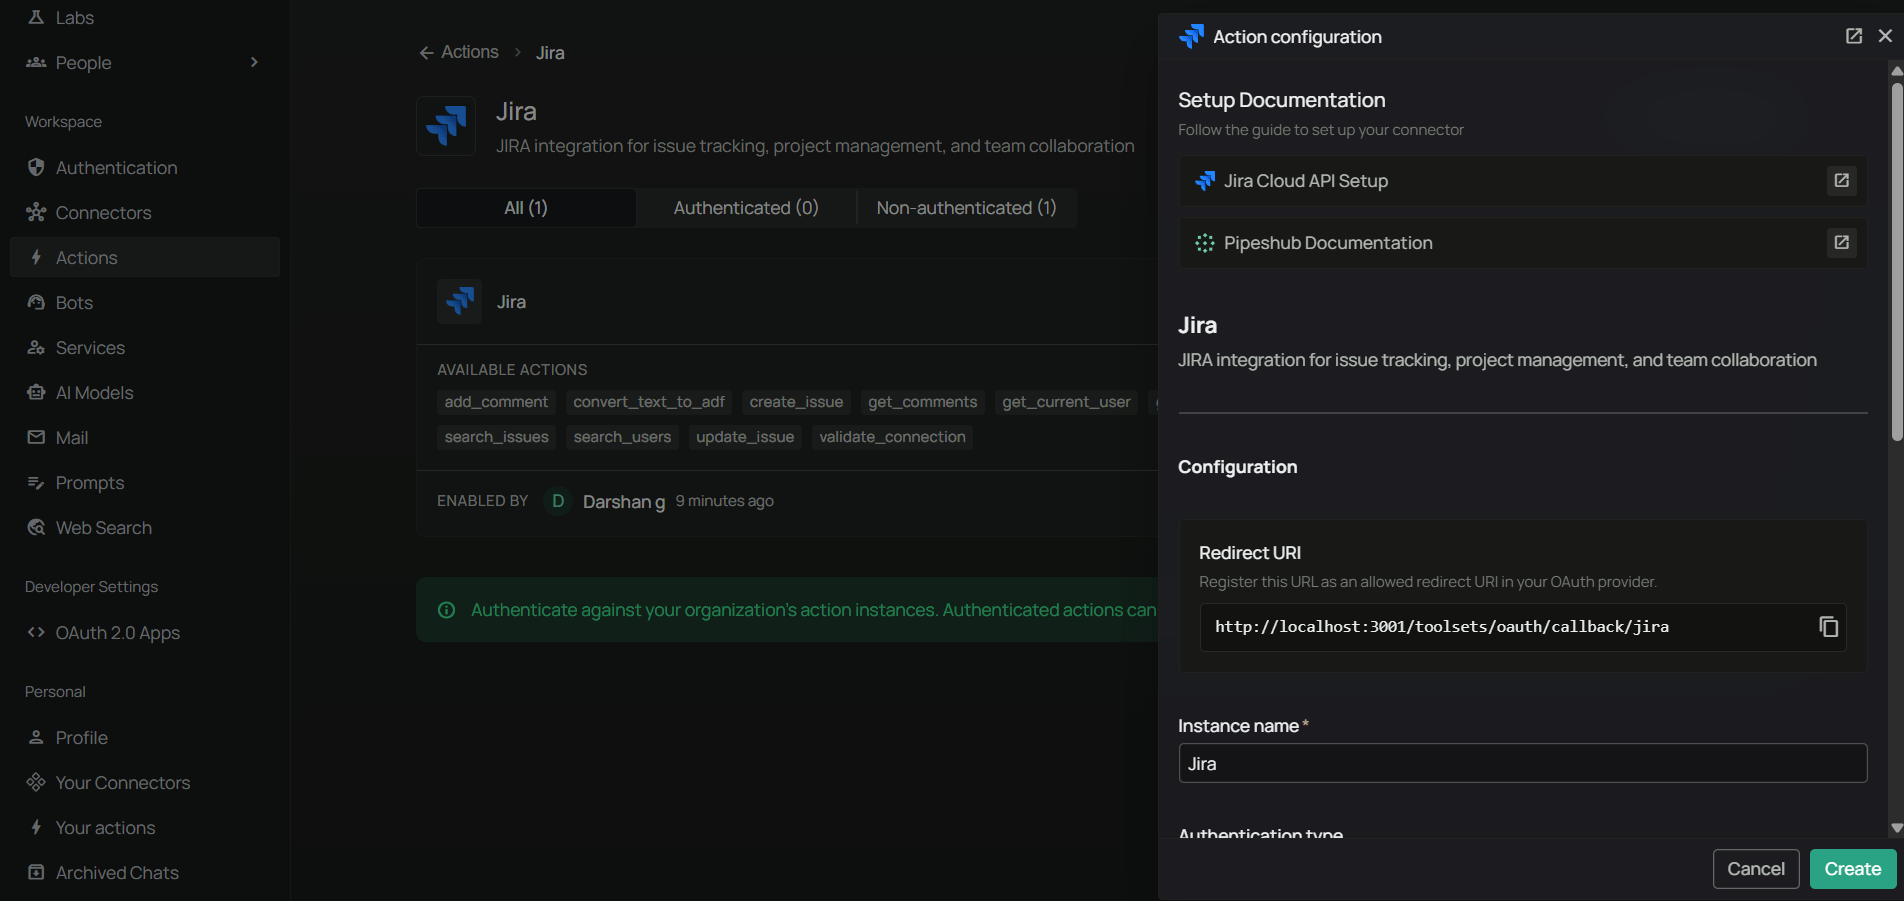Click the OAuth 2.0 Apps code icon
This screenshot has height=901, width=1904.
pos(36,632)
